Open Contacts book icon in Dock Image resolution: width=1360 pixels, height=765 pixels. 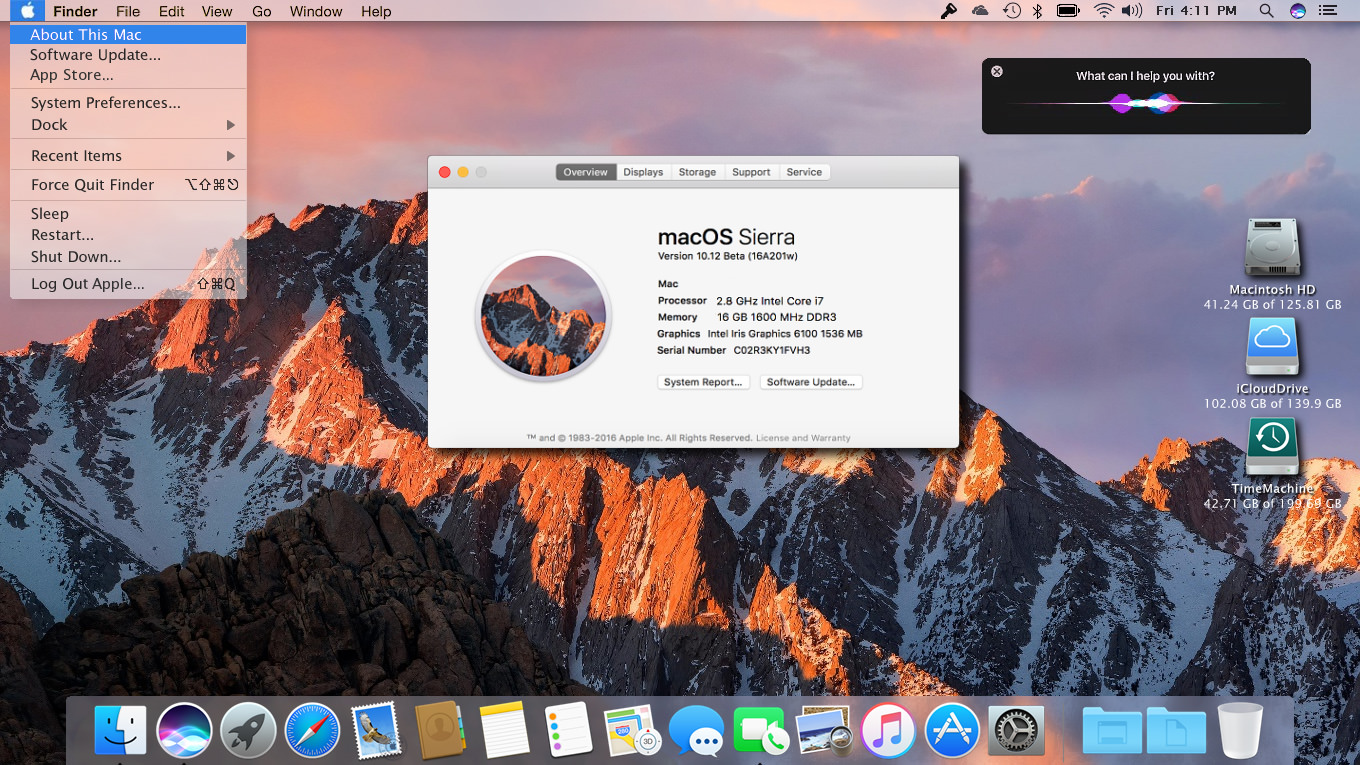(440, 730)
